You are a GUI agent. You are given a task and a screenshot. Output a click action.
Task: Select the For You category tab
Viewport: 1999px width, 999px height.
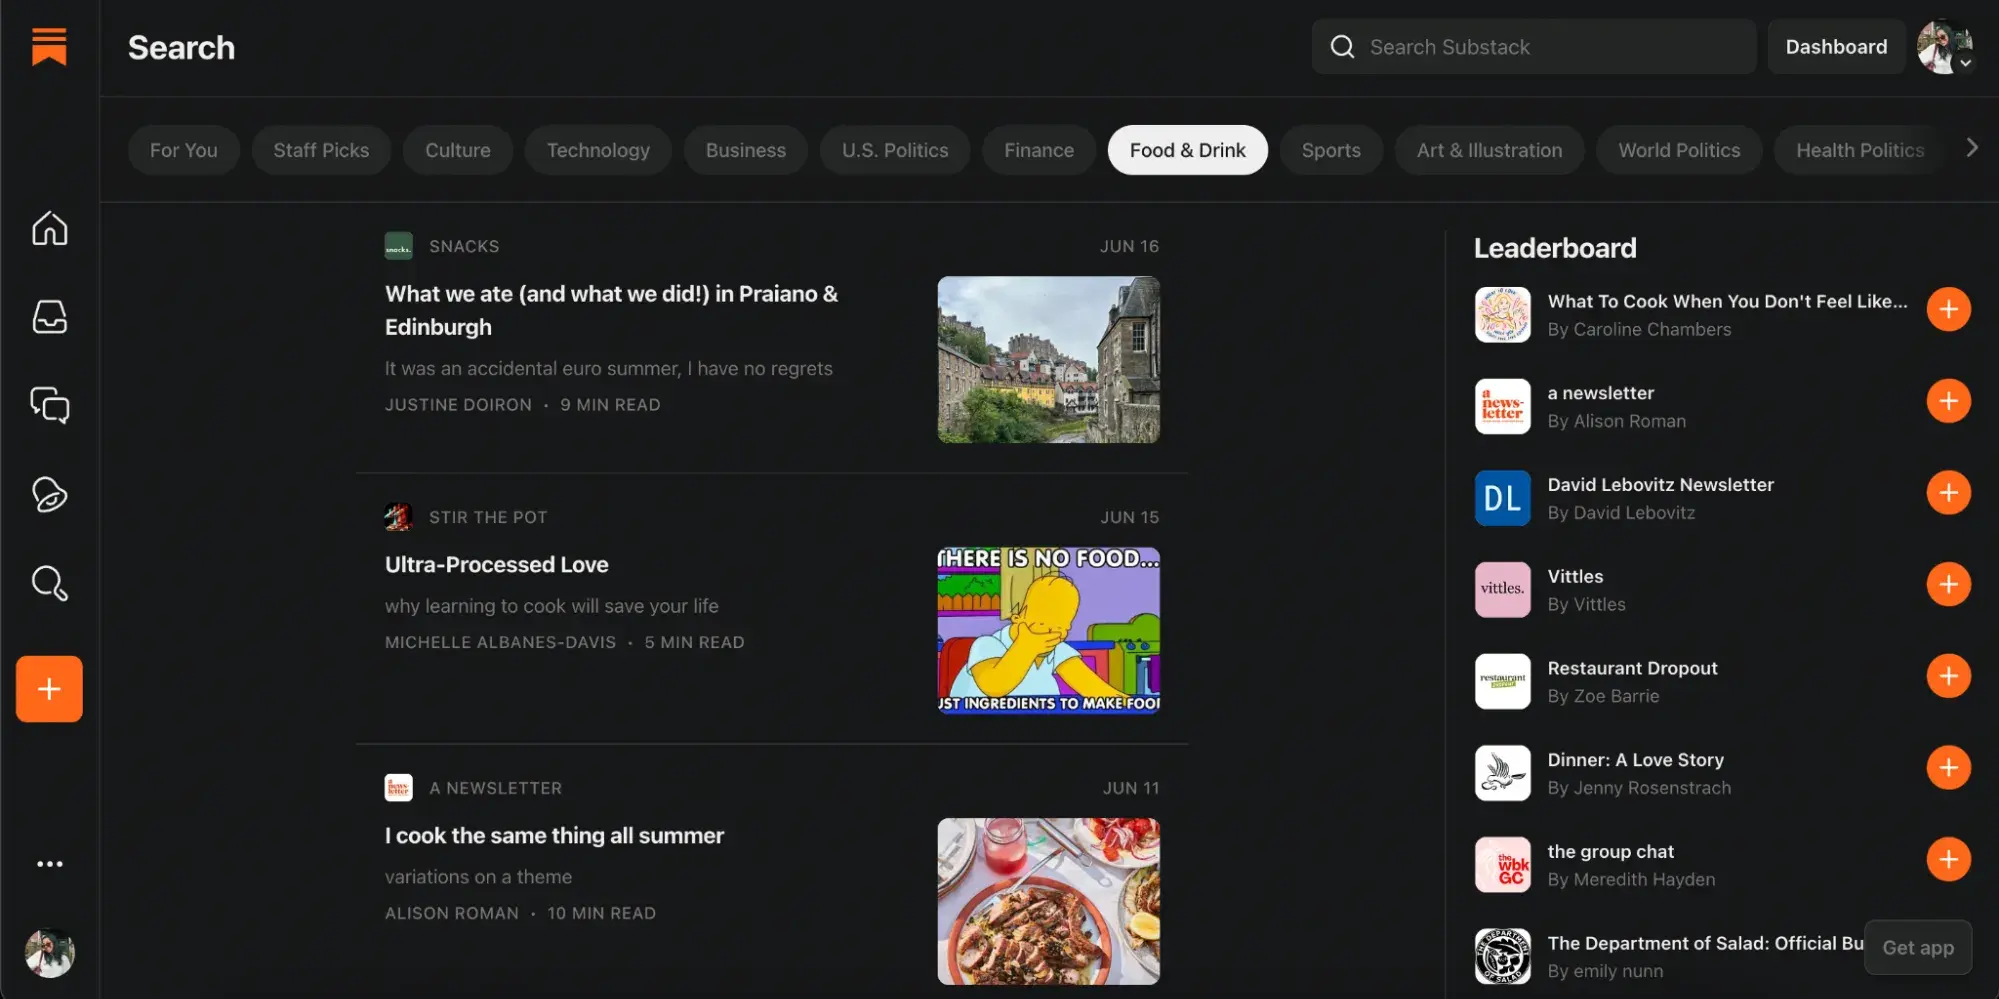point(184,150)
